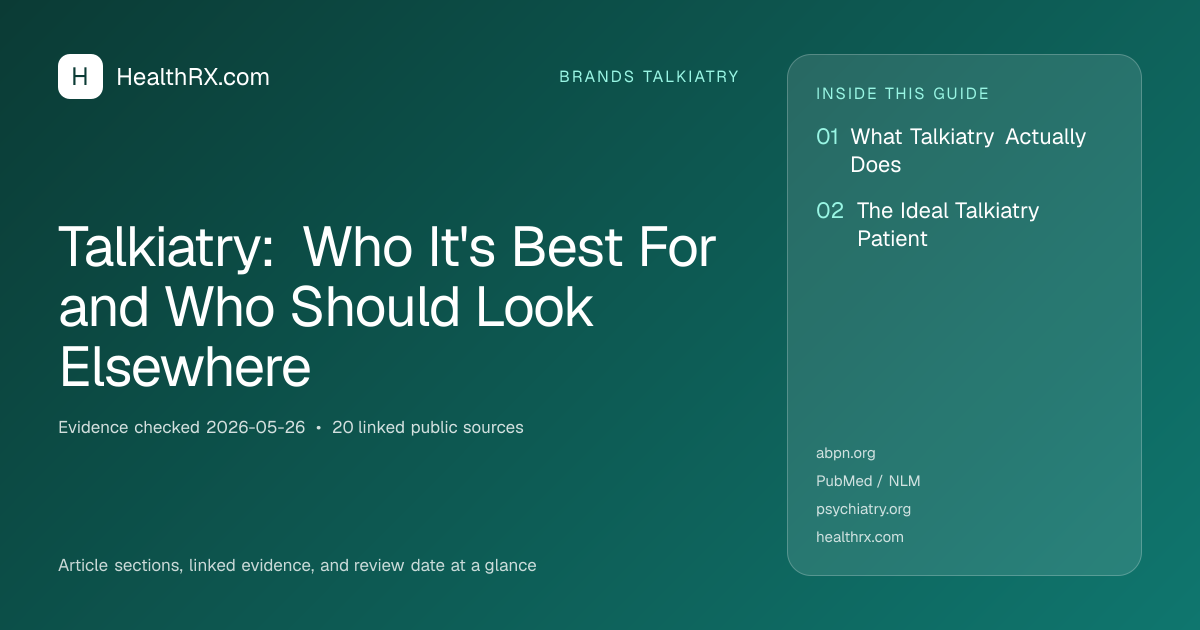Click the abpn.org source

tap(846, 453)
